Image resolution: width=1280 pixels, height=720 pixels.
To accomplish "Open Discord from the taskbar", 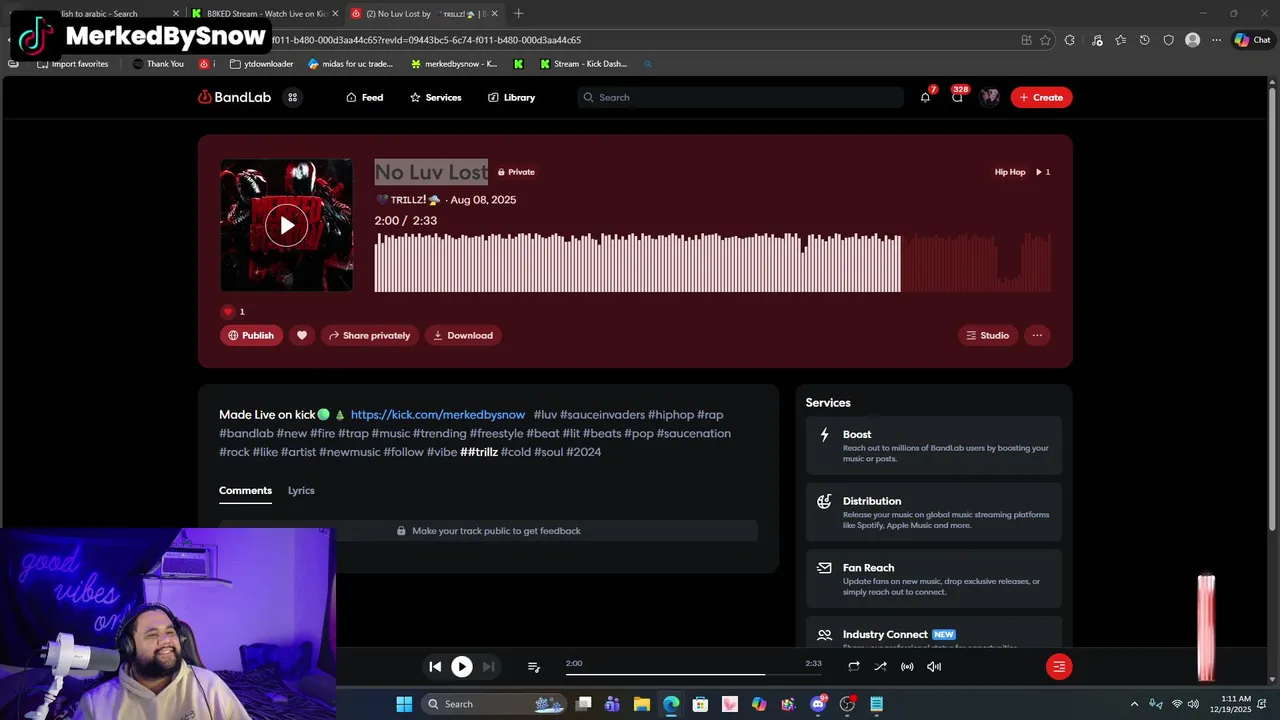I will click(x=818, y=704).
